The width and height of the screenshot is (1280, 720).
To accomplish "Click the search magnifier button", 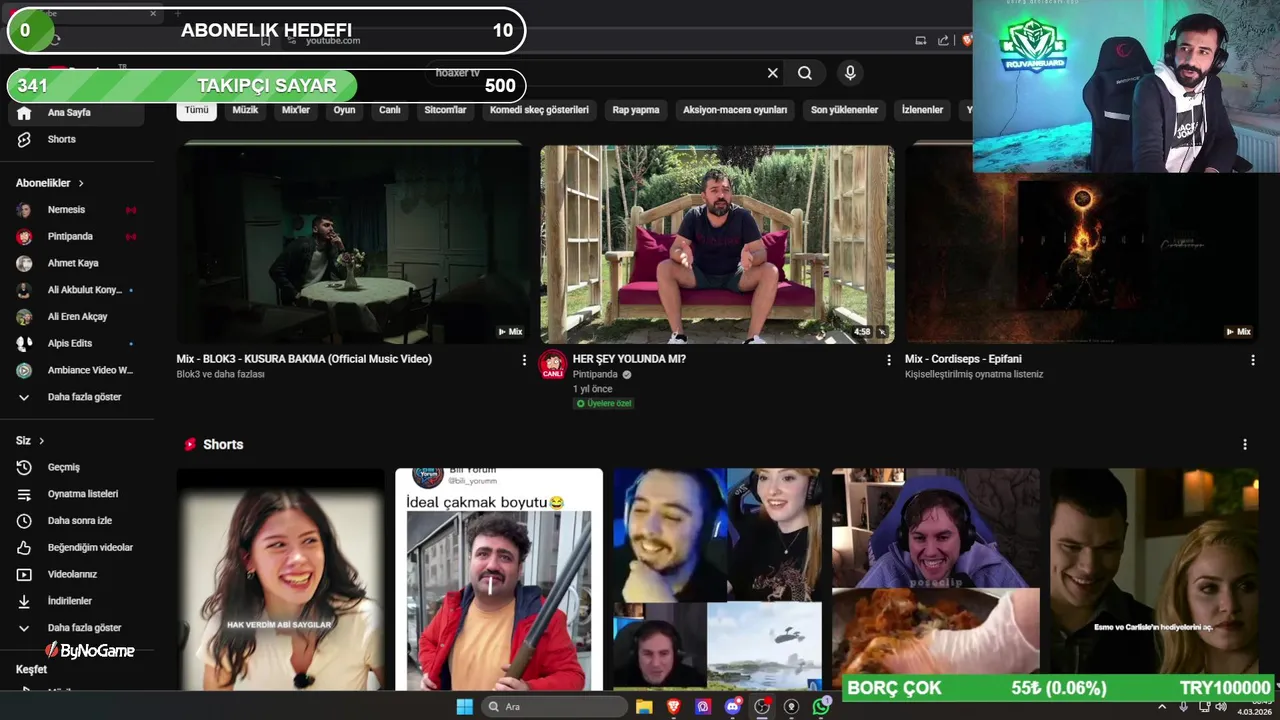I will tap(805, 73).
